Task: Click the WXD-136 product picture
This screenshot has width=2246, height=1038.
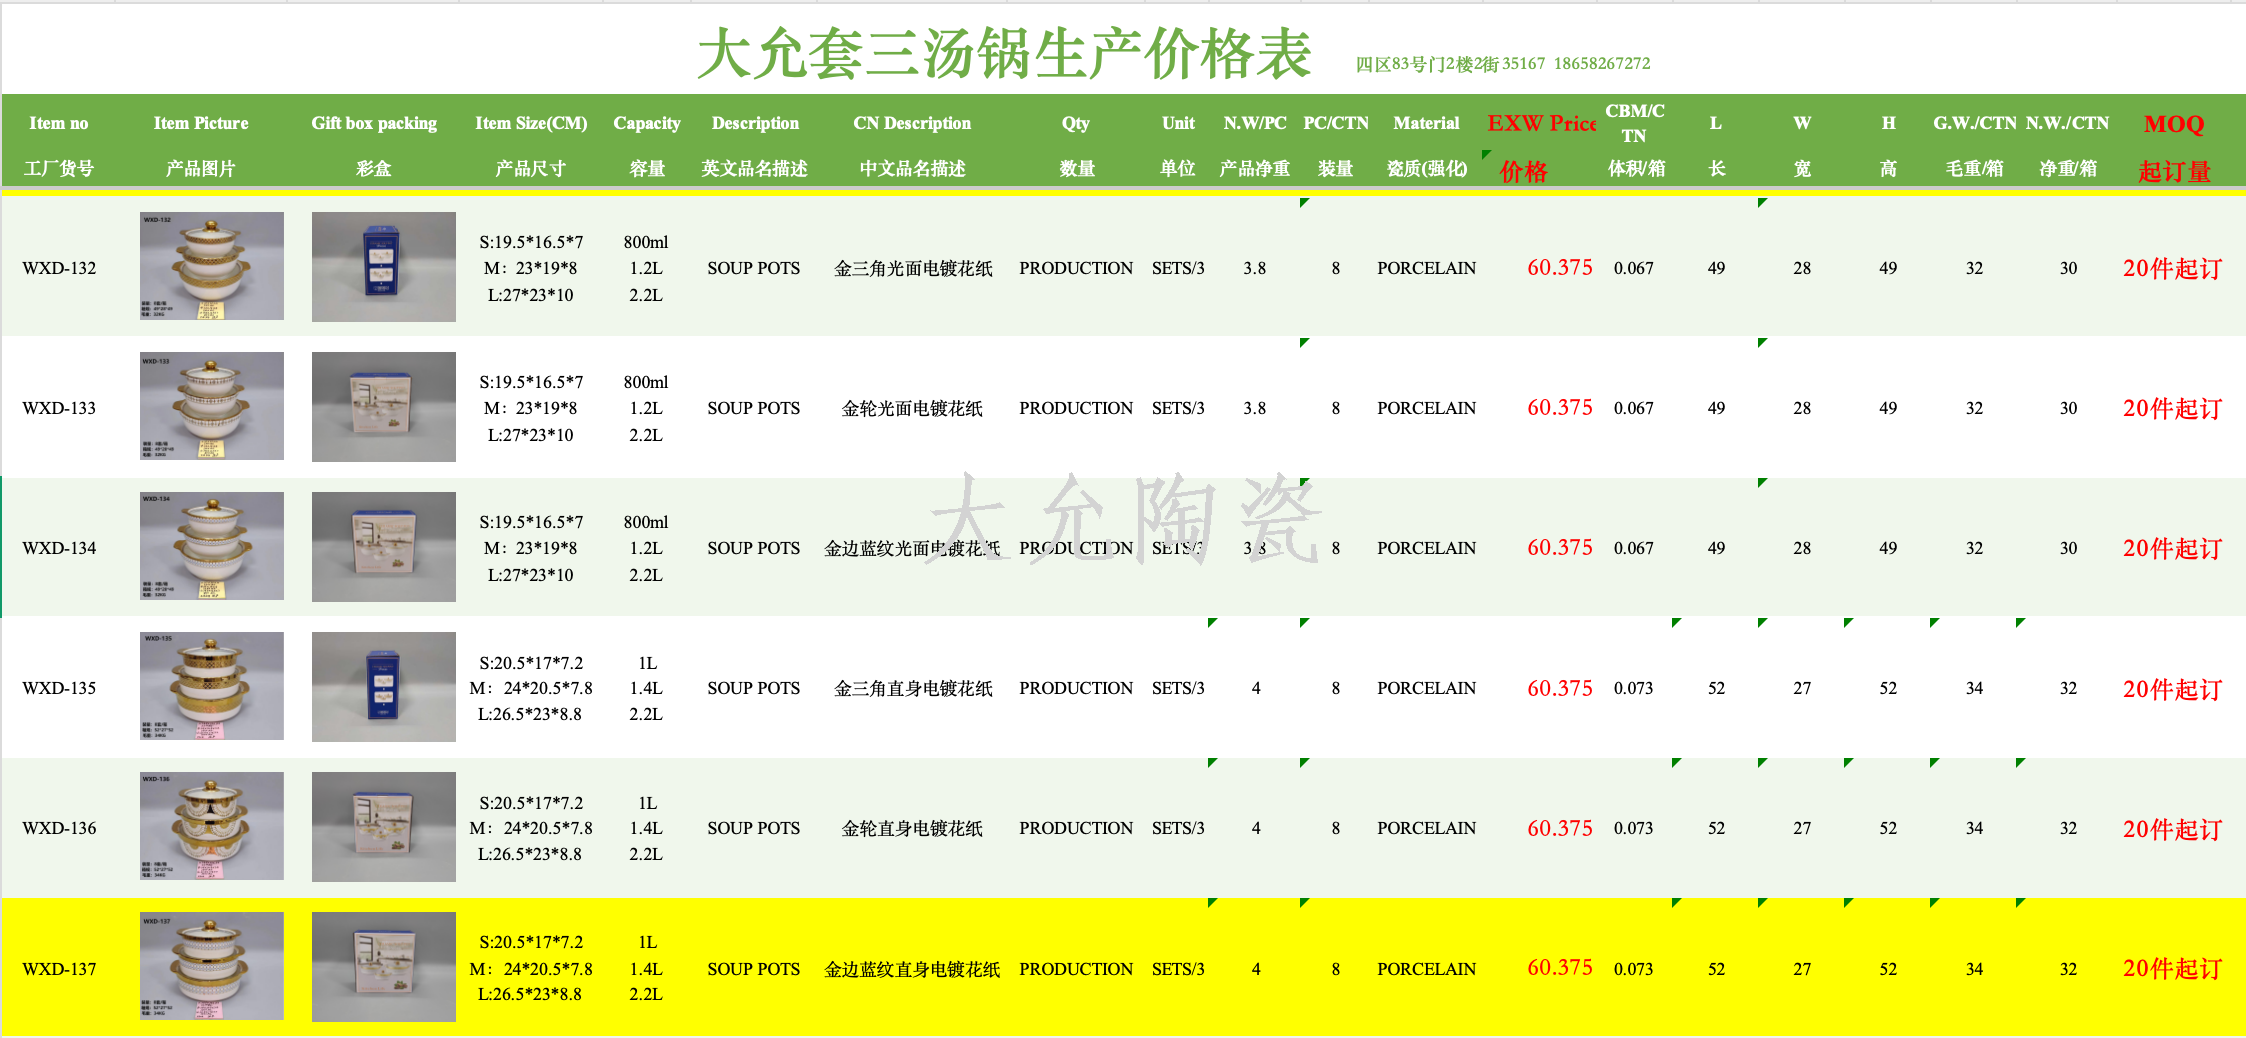Action: point(211,826)
